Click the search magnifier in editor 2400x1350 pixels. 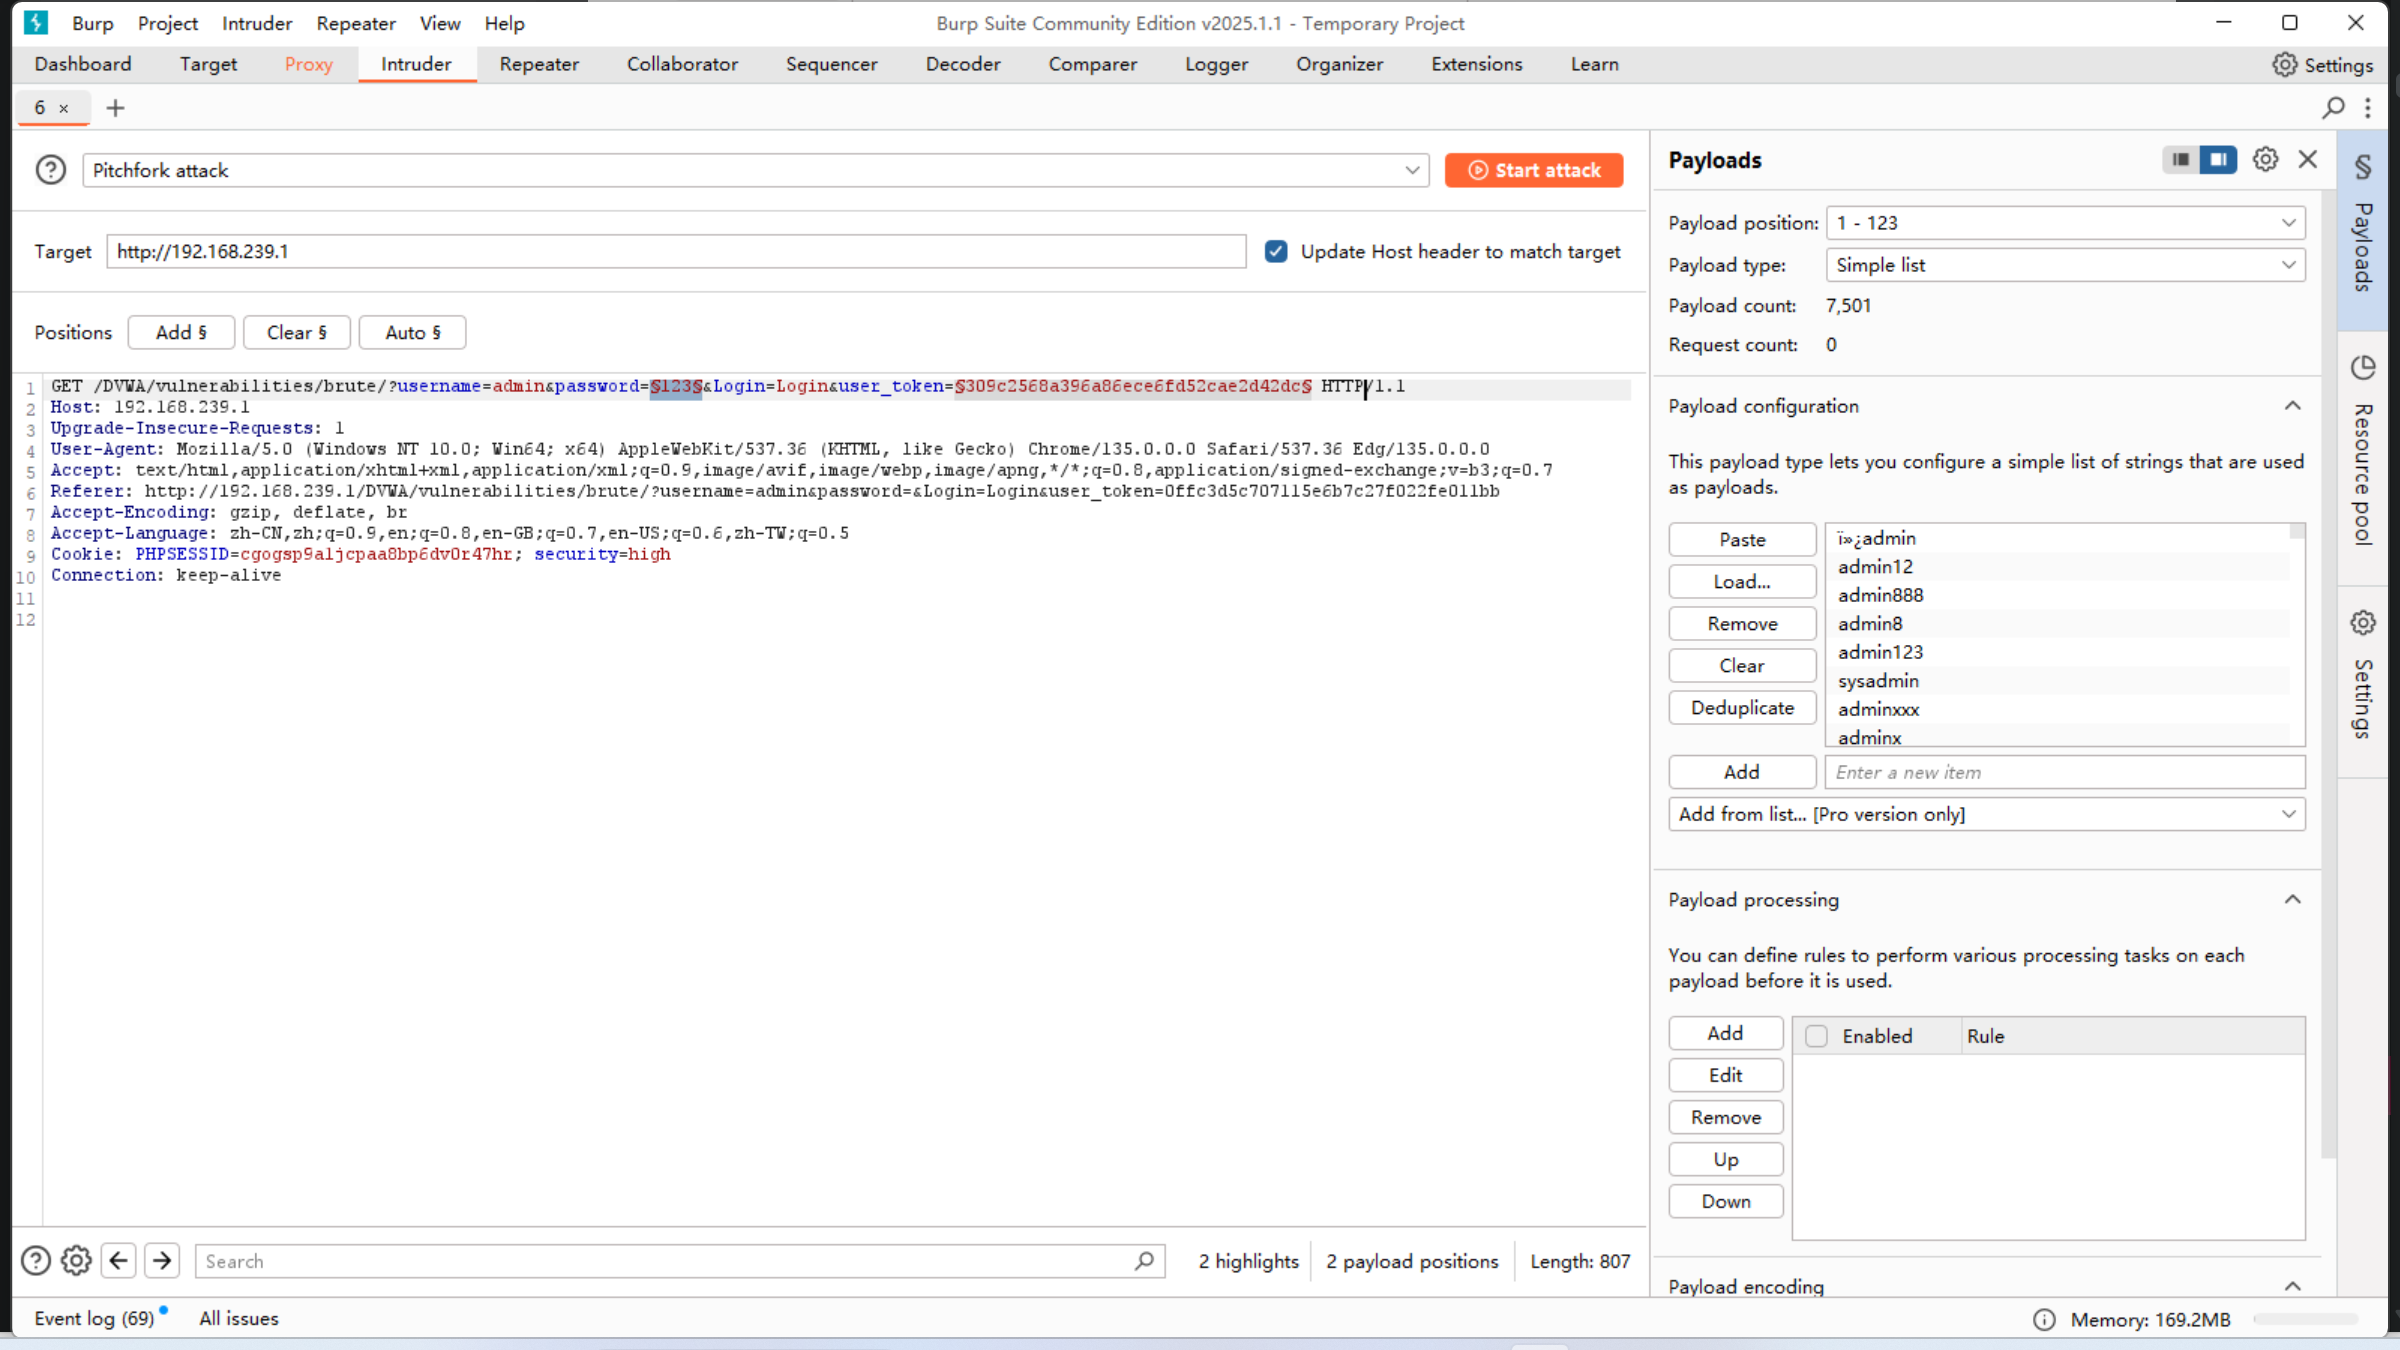[x=1145, y=1261]
